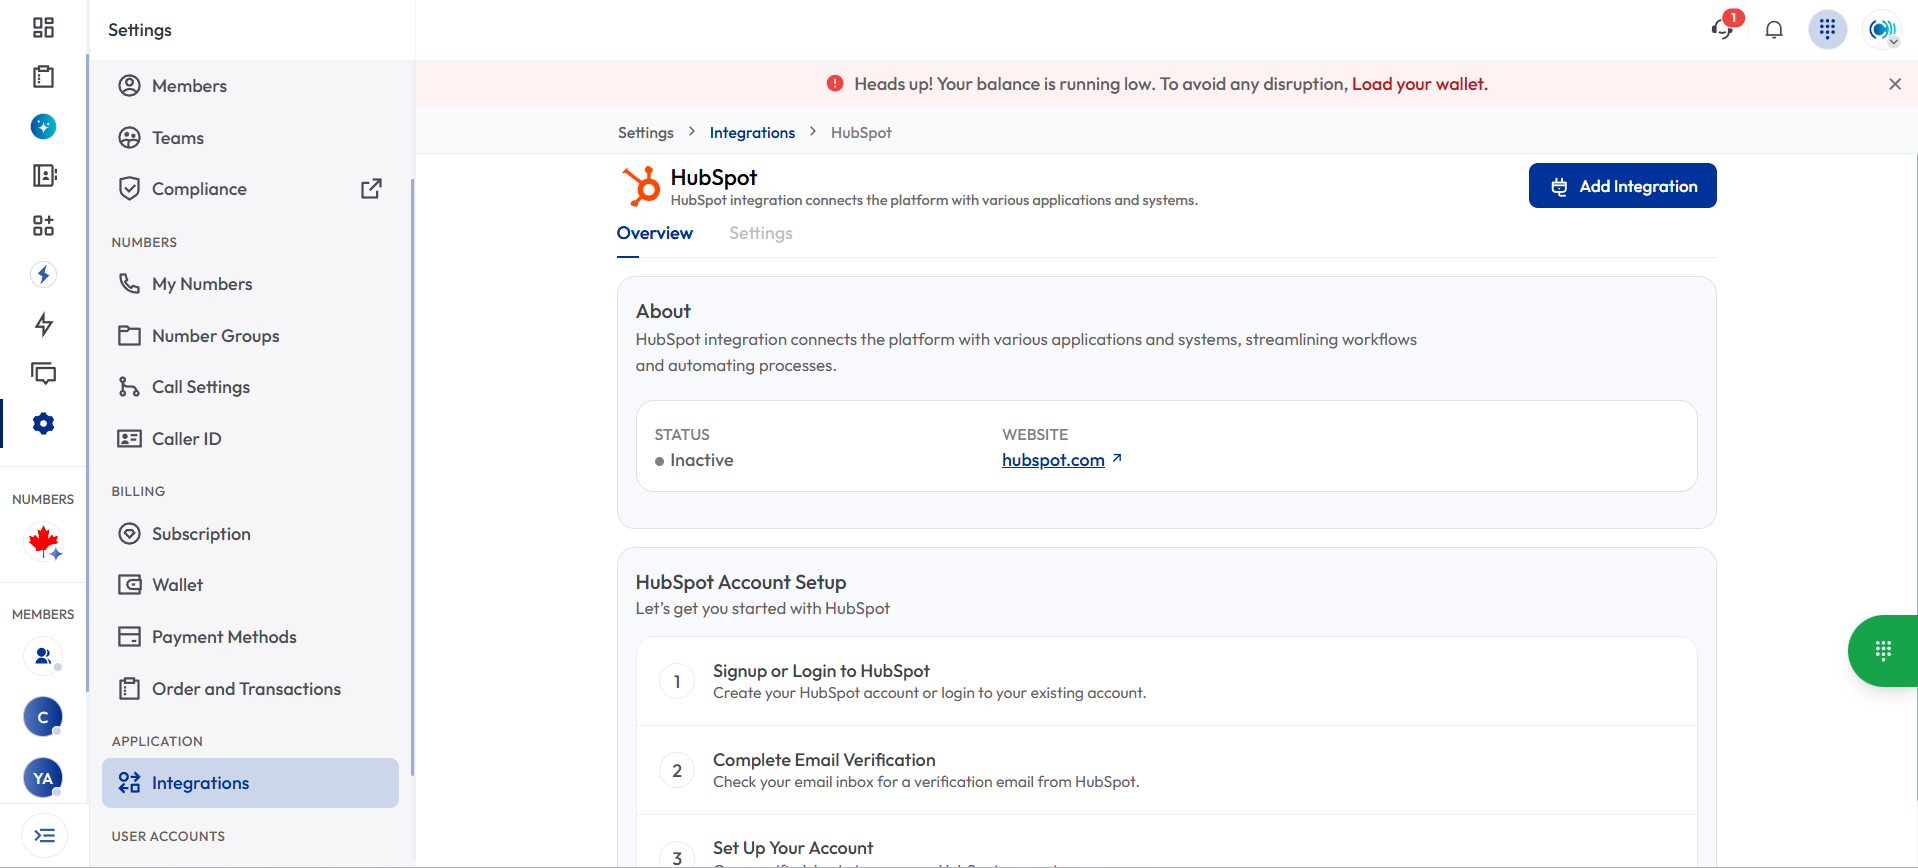This screenshot has width=1918, height=868.
Task: Open Payment Methods page
Action: coord(250,637)
